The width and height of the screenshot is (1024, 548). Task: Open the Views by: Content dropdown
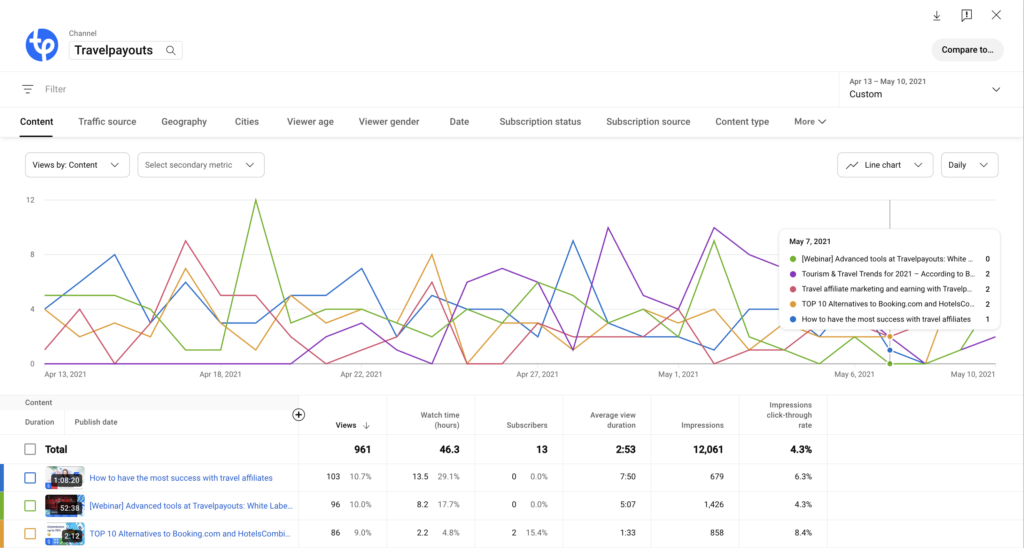click(x=77, y=165)
